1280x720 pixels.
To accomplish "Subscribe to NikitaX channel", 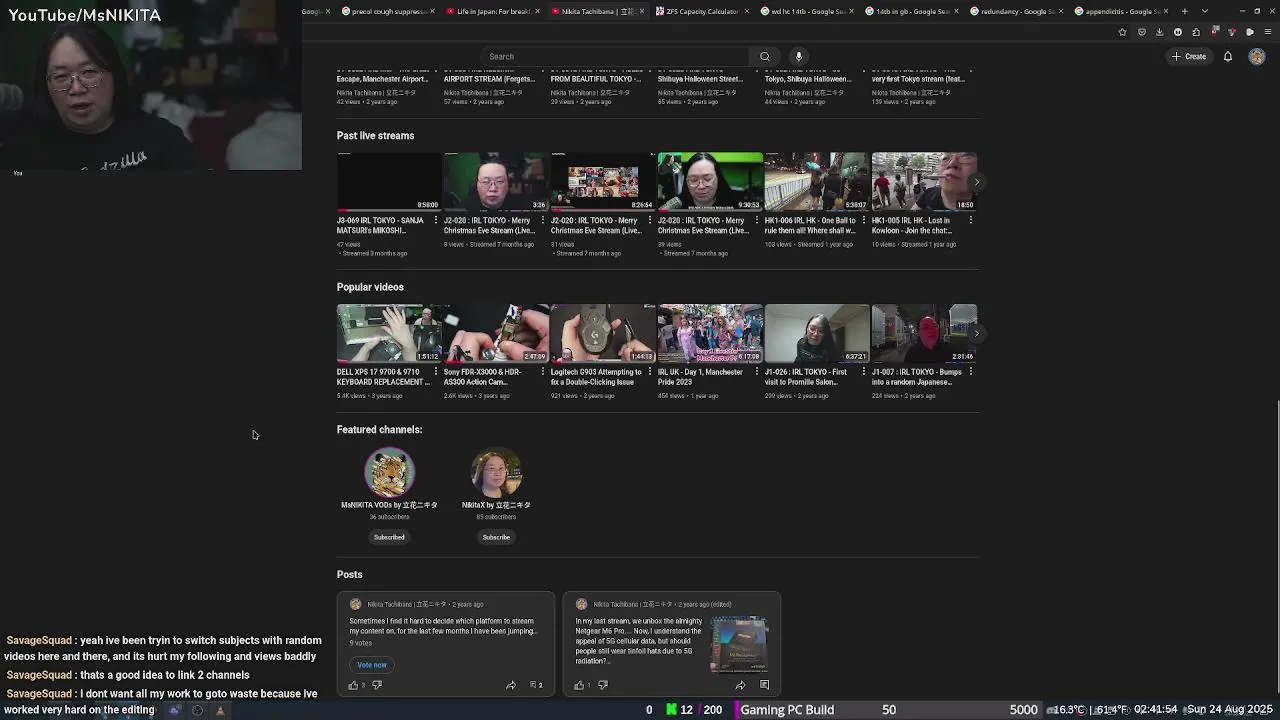I will click(496, 537).
